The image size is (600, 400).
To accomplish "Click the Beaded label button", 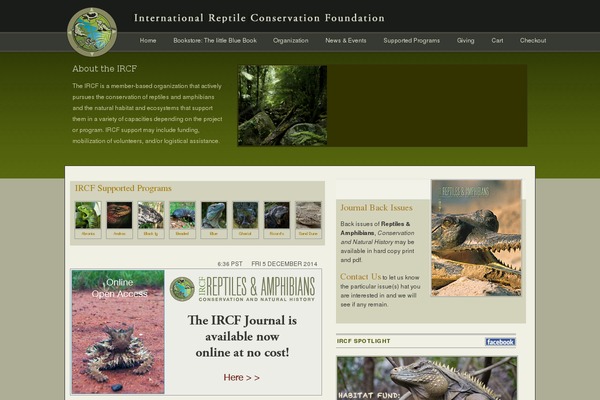I will click(x=182, y=233).
